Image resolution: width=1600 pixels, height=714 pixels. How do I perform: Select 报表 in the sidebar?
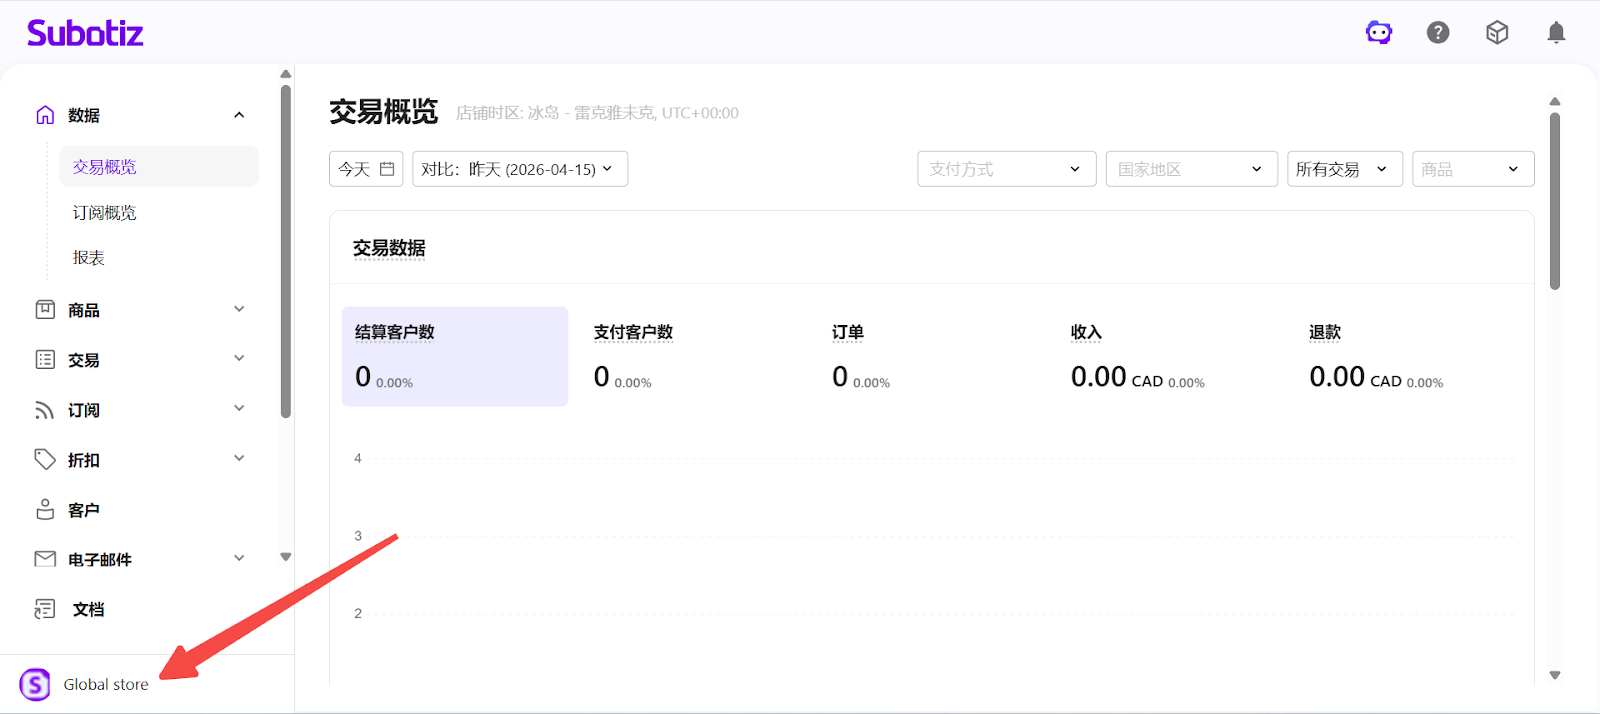tap(89, 258)
